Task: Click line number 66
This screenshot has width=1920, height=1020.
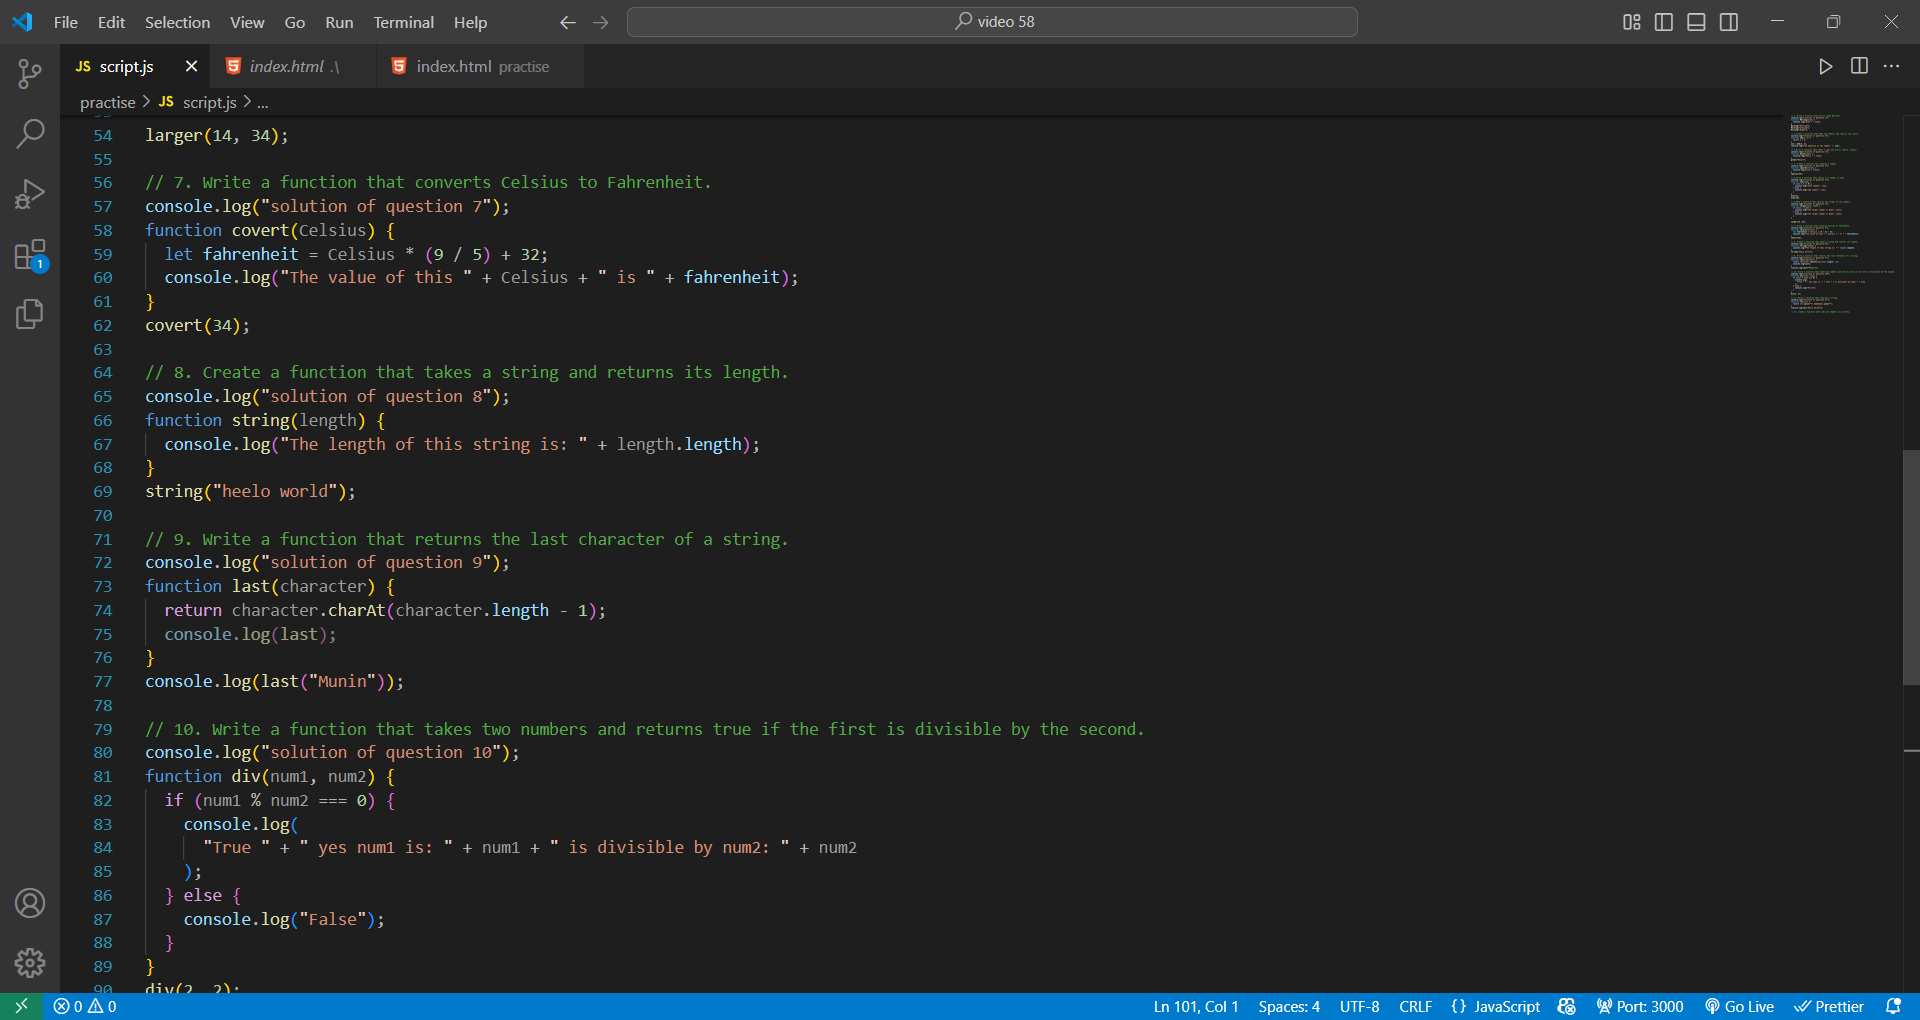Action: (103, 420)
